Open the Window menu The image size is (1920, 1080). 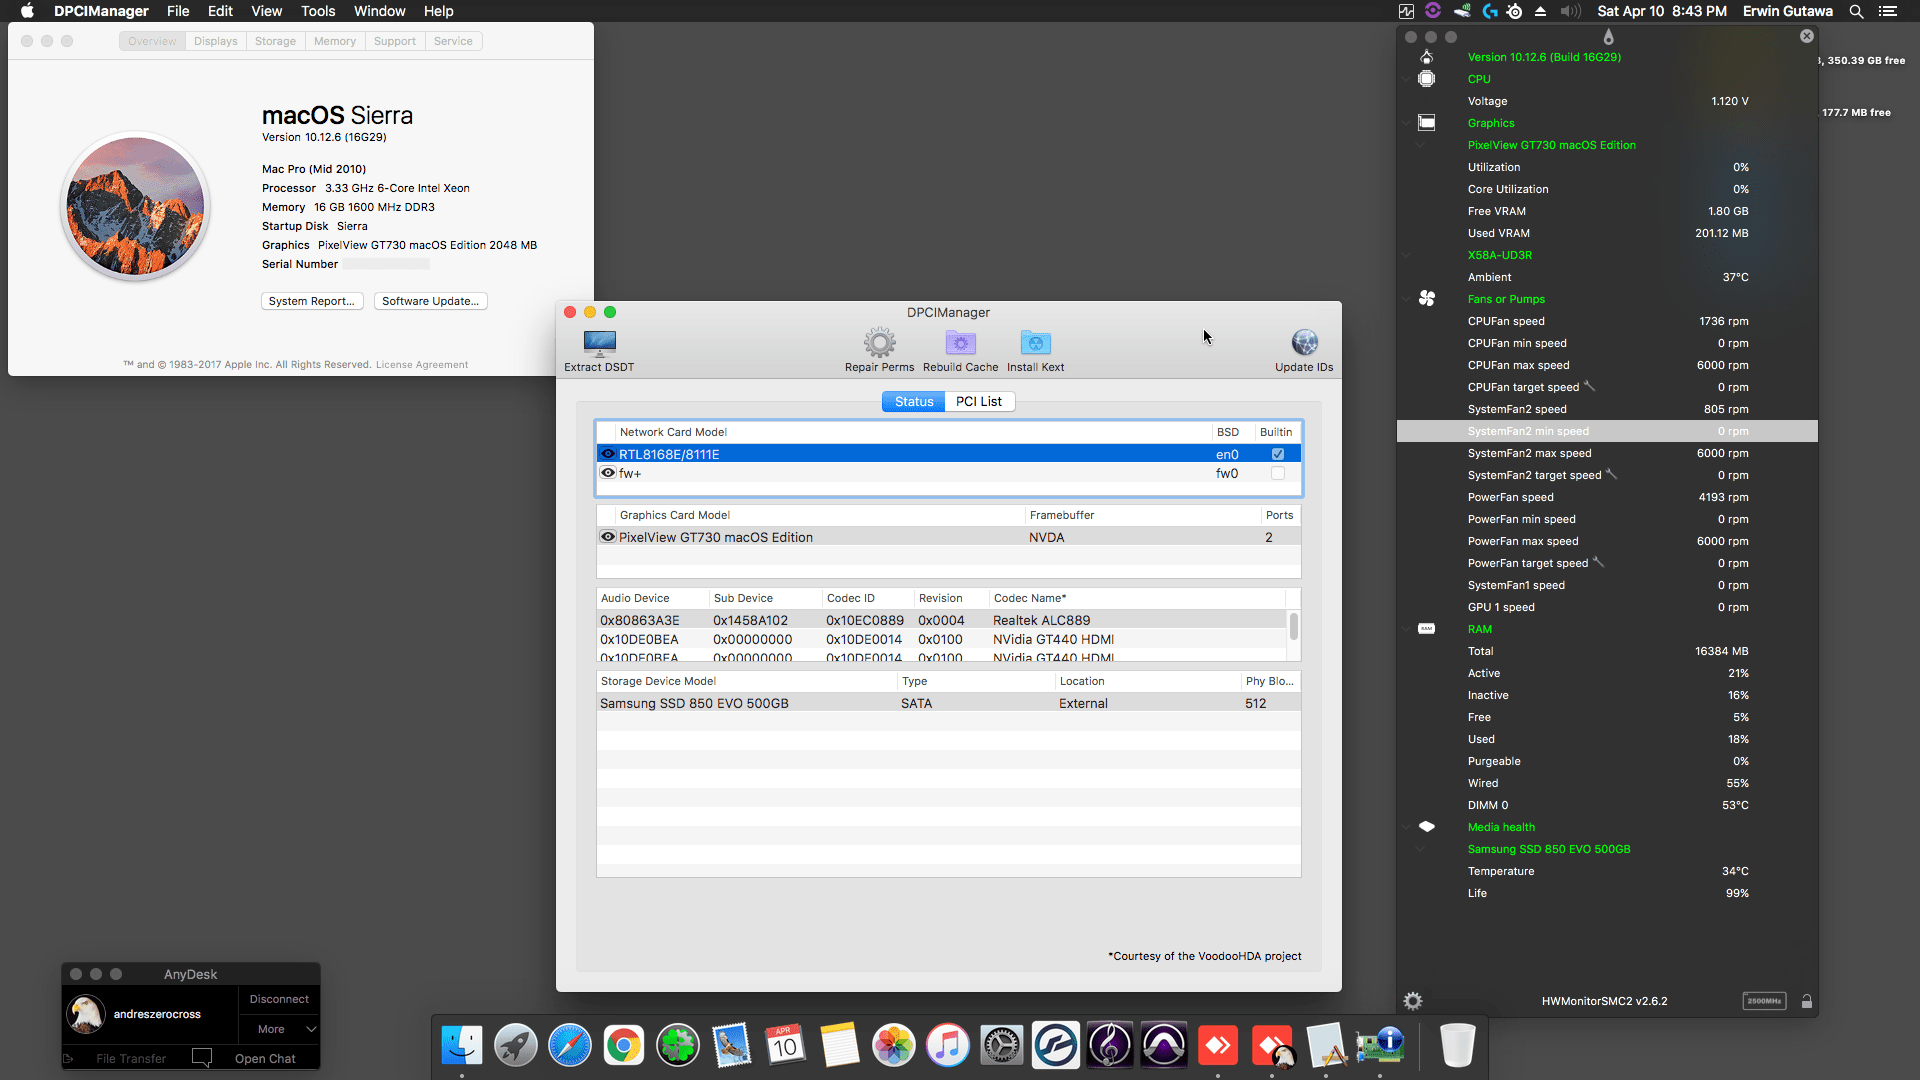click(379, 11)
